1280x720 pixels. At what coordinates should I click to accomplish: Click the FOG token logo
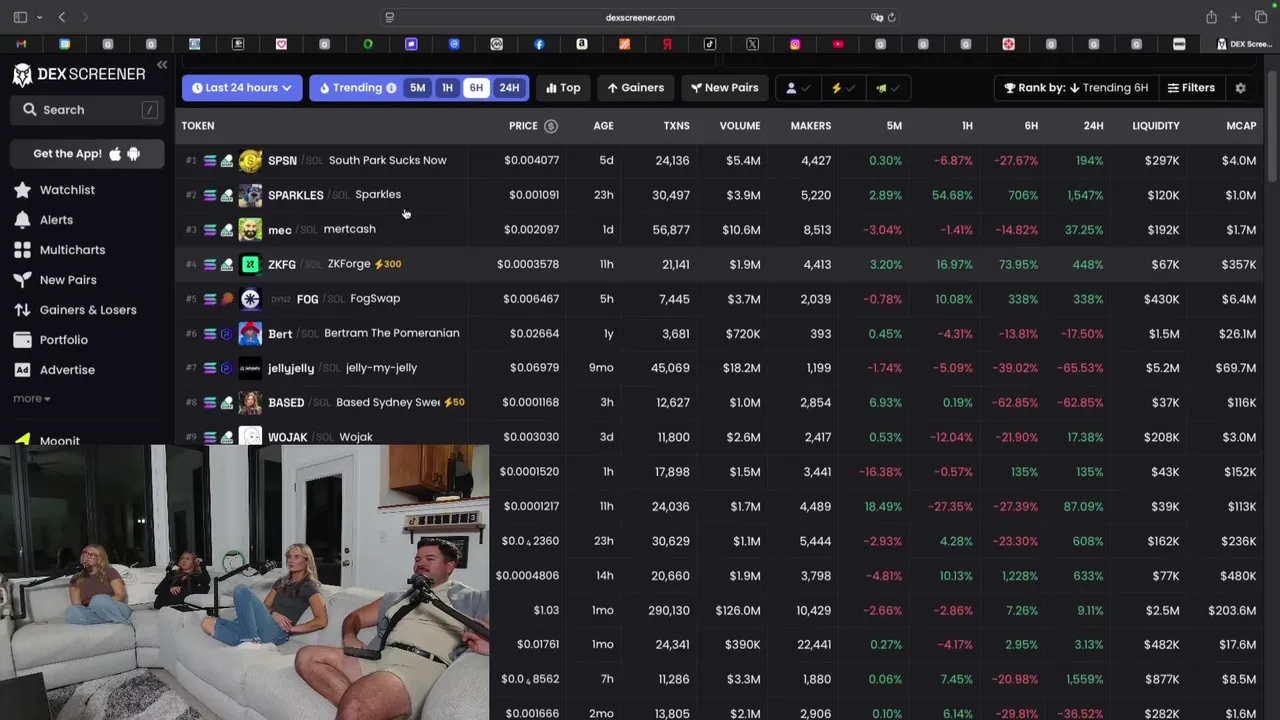pyautogui.click(x=250, y=299)
